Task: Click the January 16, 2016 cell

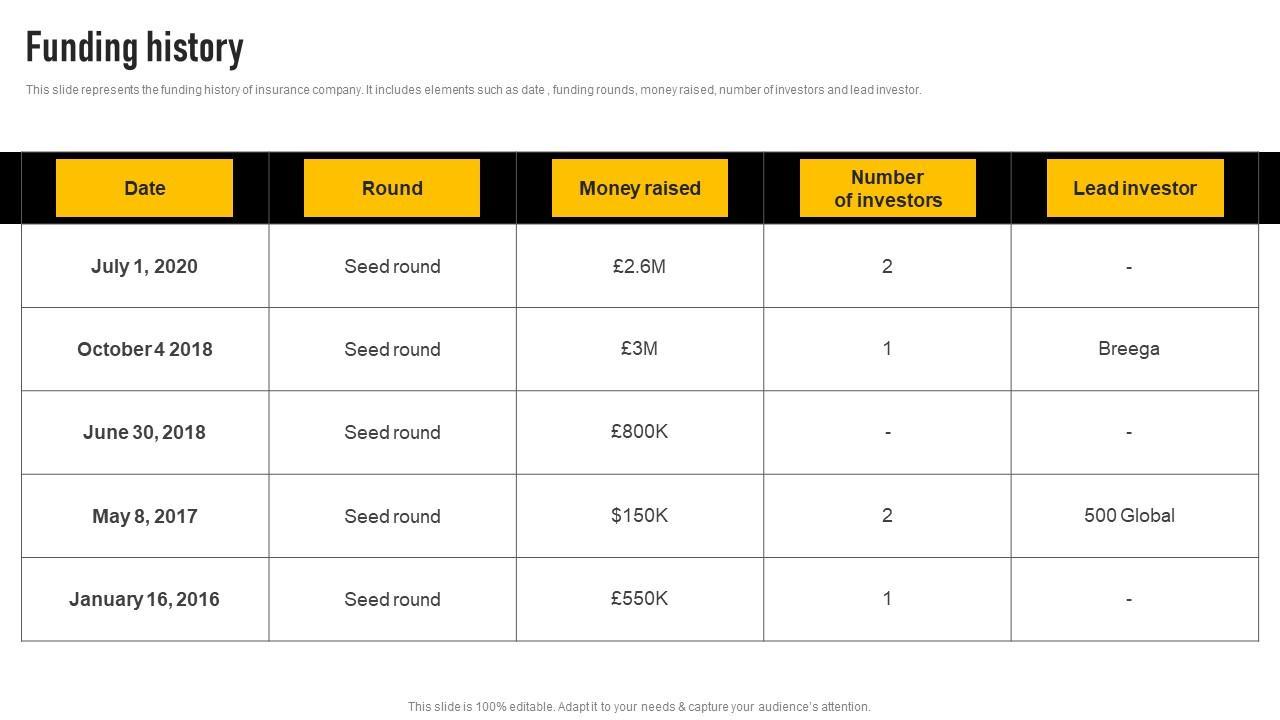Action: point(144,599)
